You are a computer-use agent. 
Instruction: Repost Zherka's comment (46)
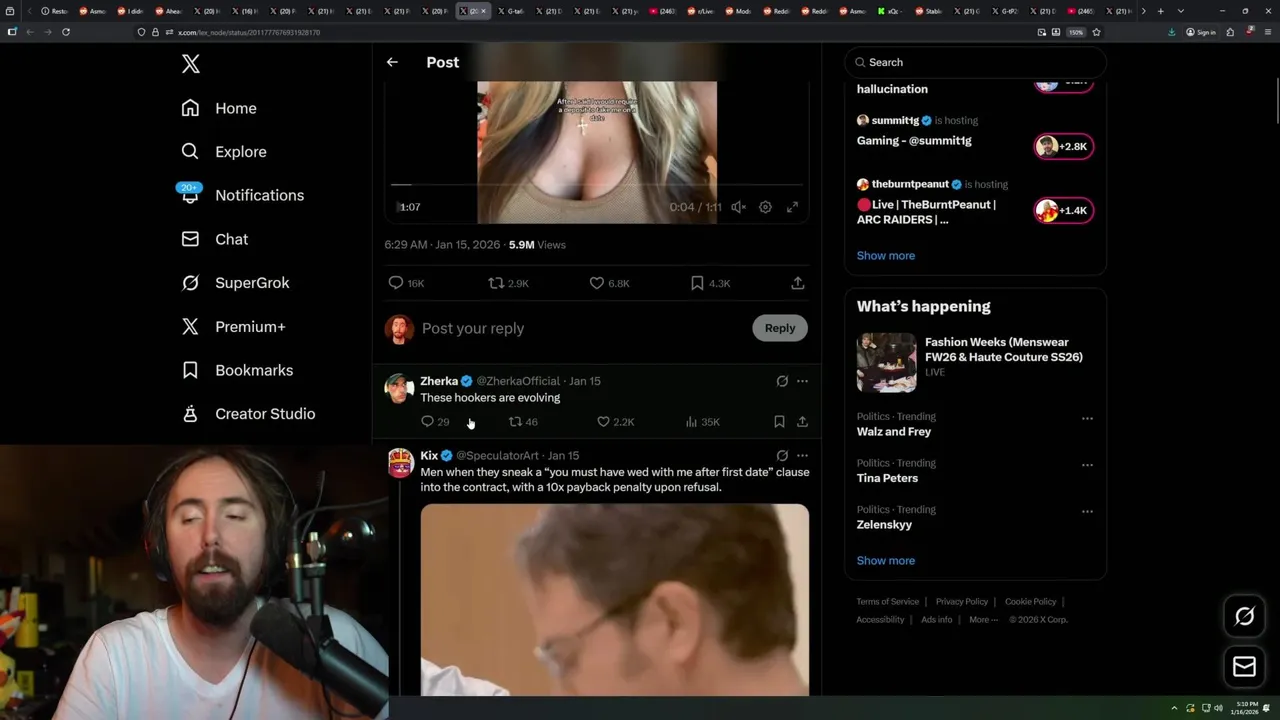point(523,422)
